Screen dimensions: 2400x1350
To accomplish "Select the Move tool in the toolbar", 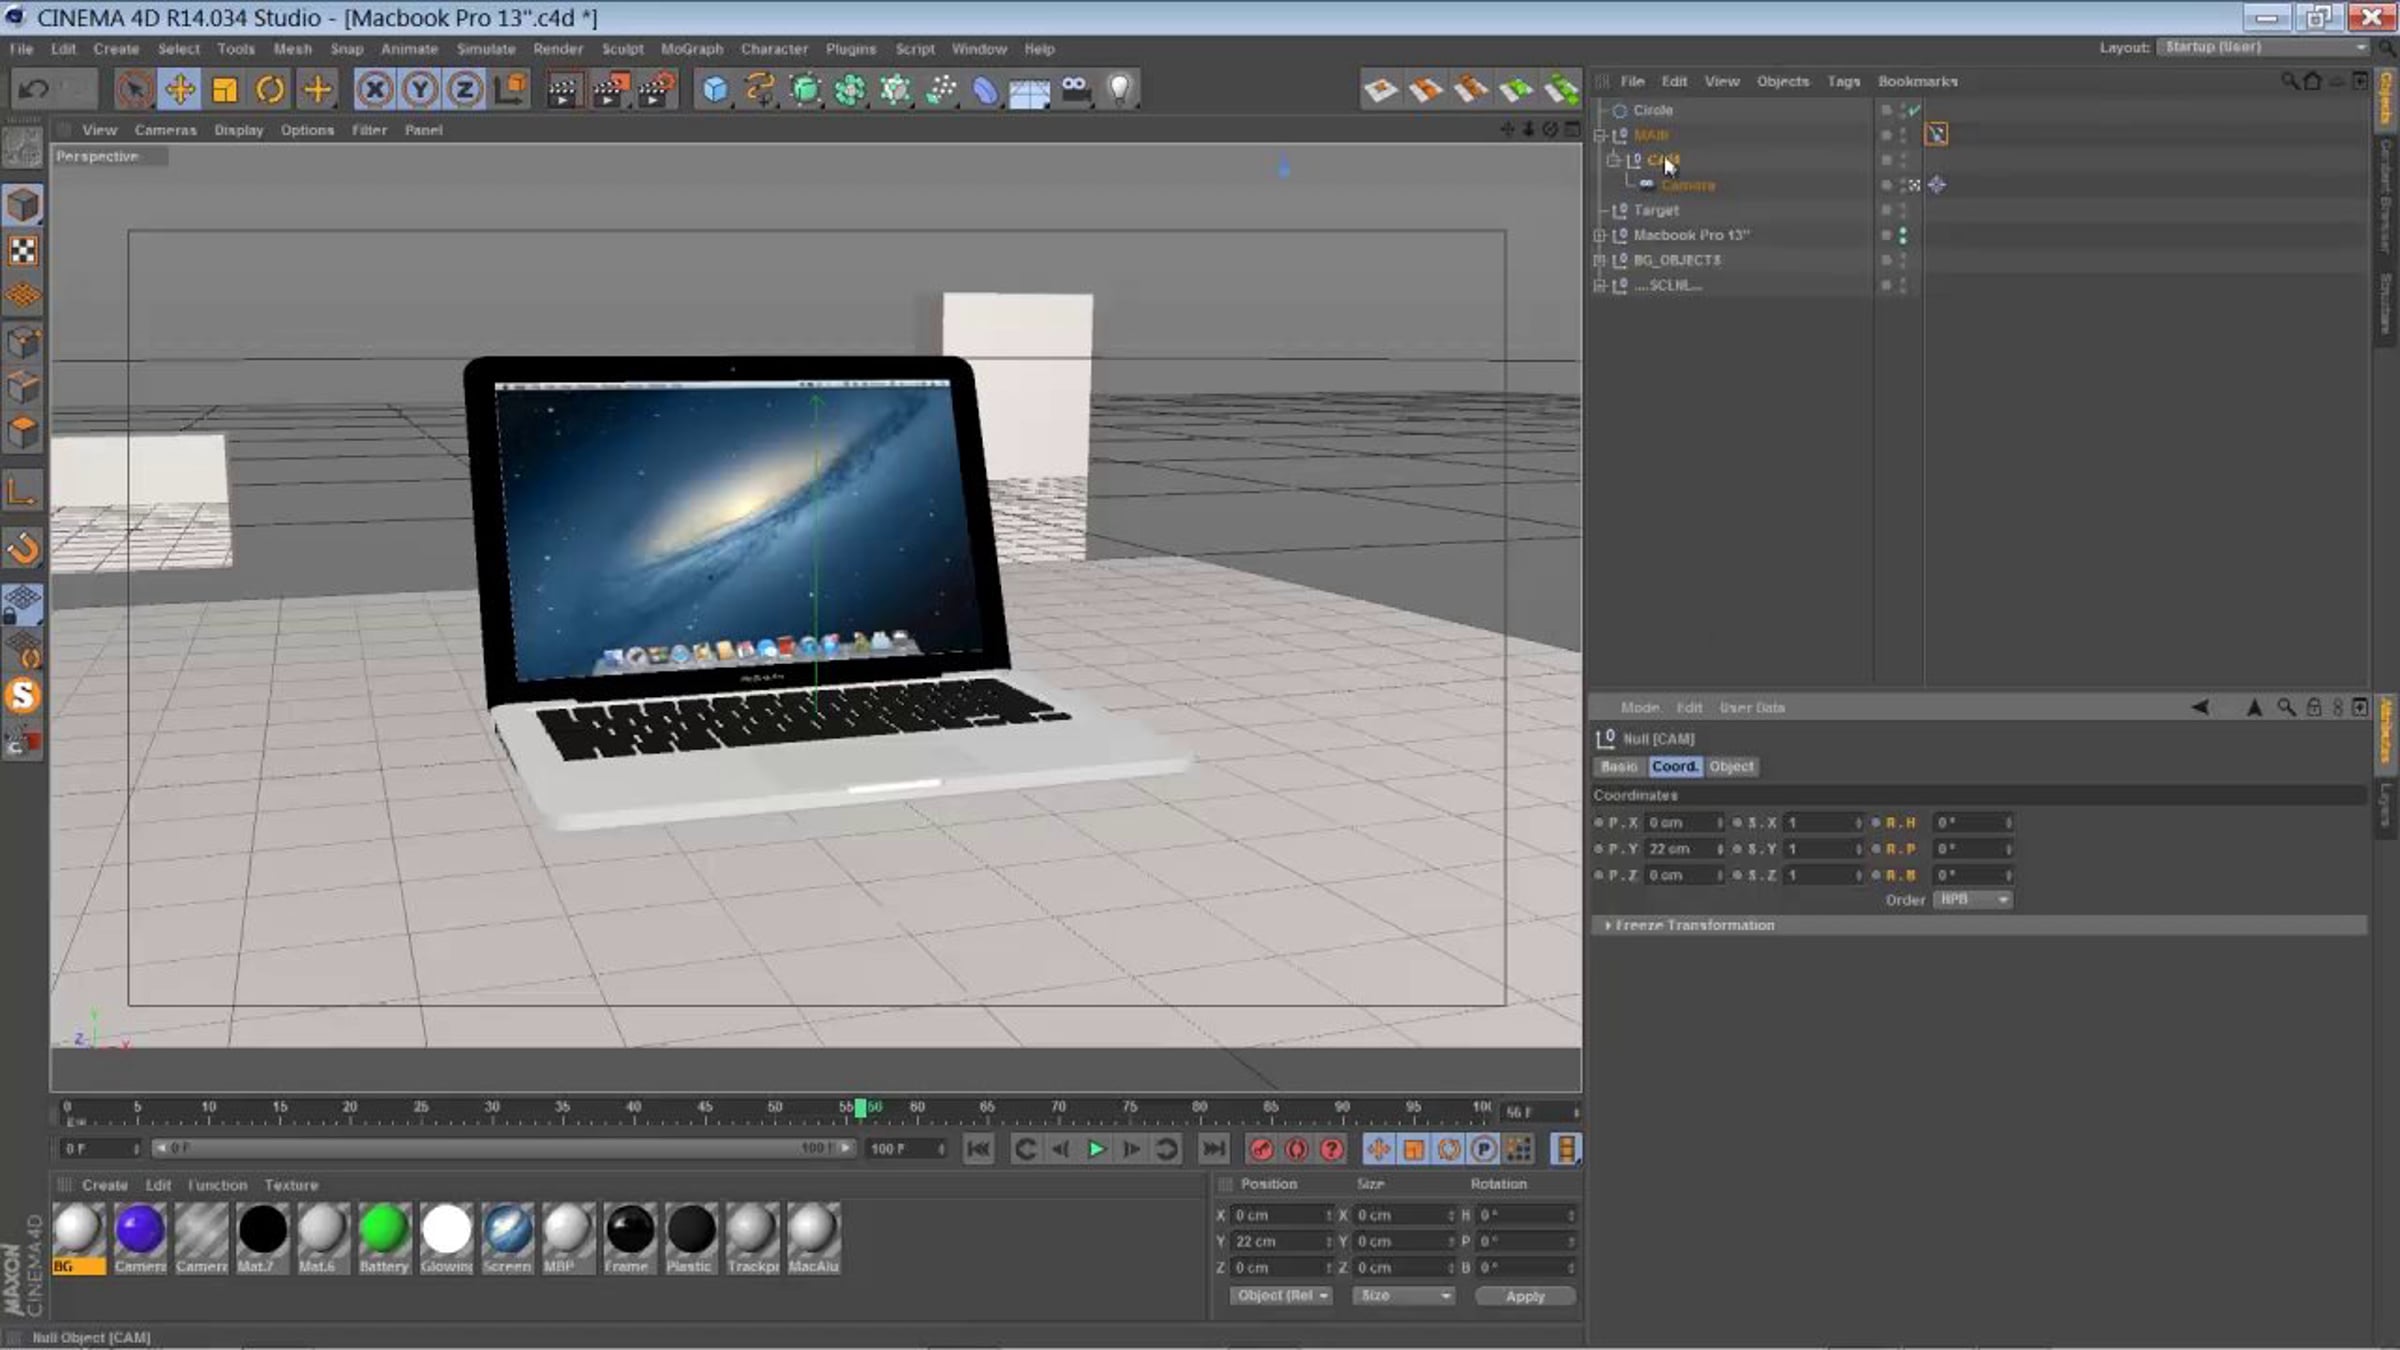I will pos(180,90).
